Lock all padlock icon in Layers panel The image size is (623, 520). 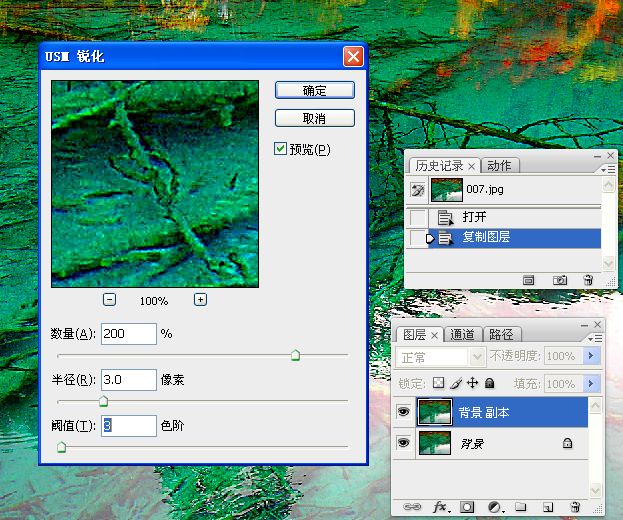pyautogui.click(x=490, y=383)
